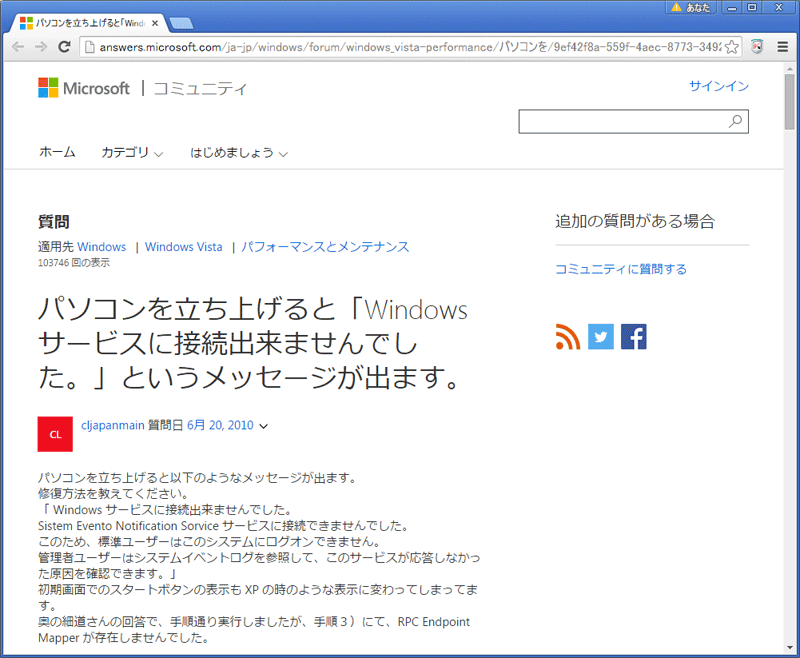The width and height of the screenshot is (800, 658).
Task: Open the Windows category link
Action: [x=102, y=247]
